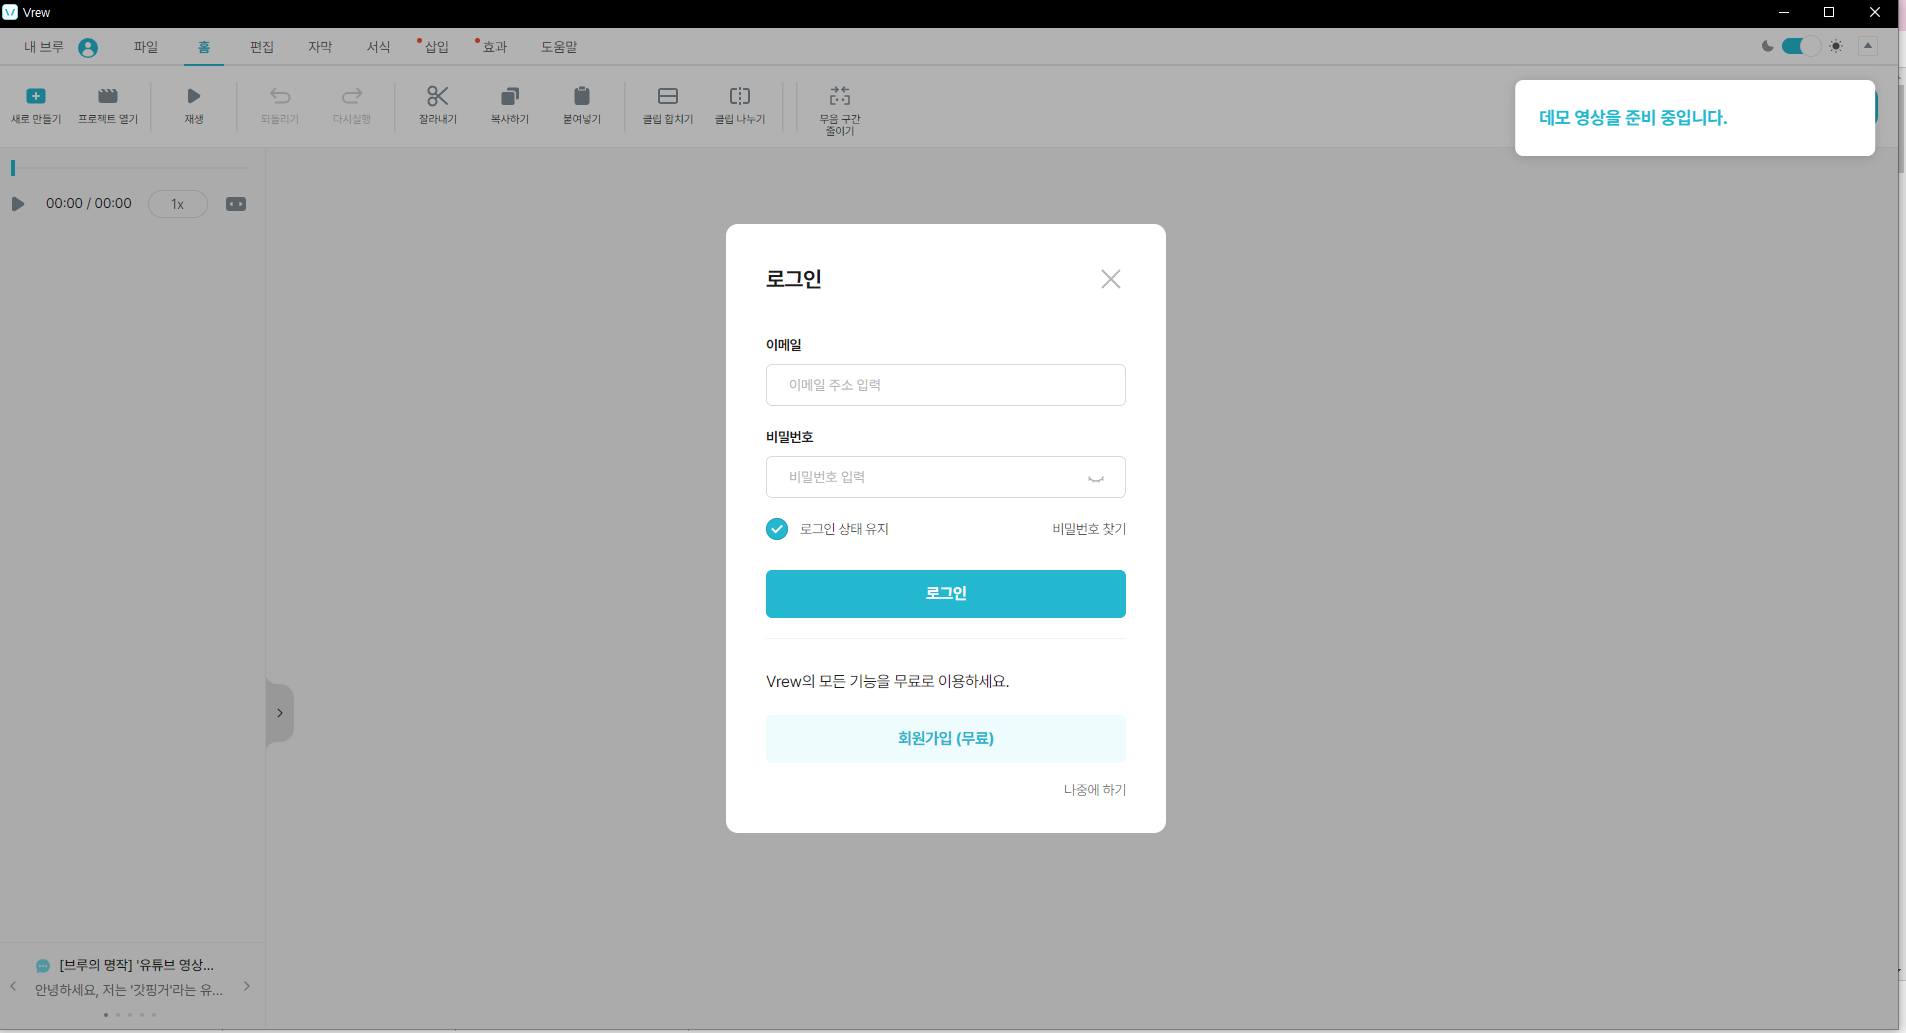Collapse the ribbon with the up arrow
Image resolution: width=1906 pixels, height=1033 pixels.
coord(1868,46)
